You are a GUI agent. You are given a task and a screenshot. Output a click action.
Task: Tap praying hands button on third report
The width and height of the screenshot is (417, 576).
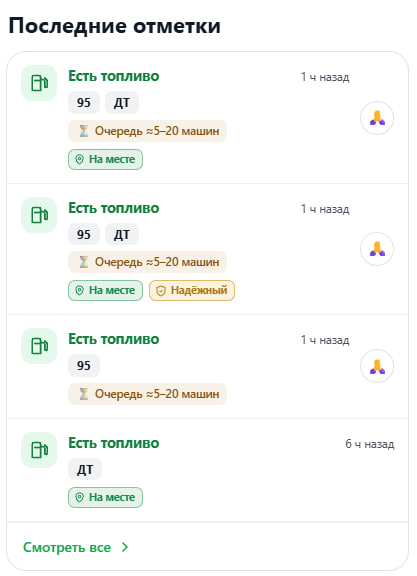pyautogui.click(x=377, y=366)
